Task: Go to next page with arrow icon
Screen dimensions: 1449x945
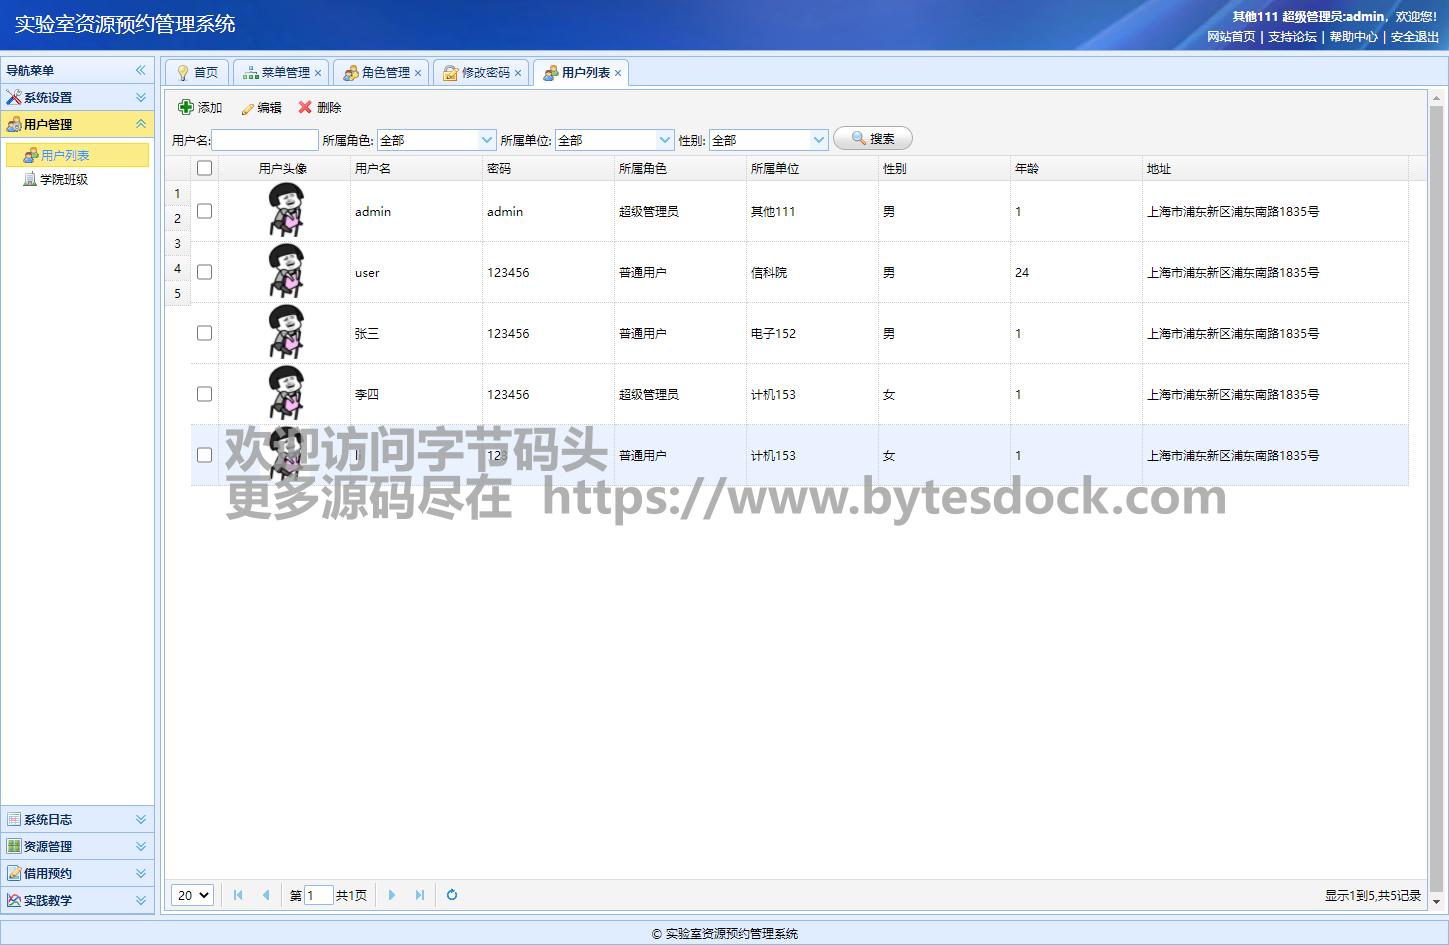Action: (x=392, y=895)
